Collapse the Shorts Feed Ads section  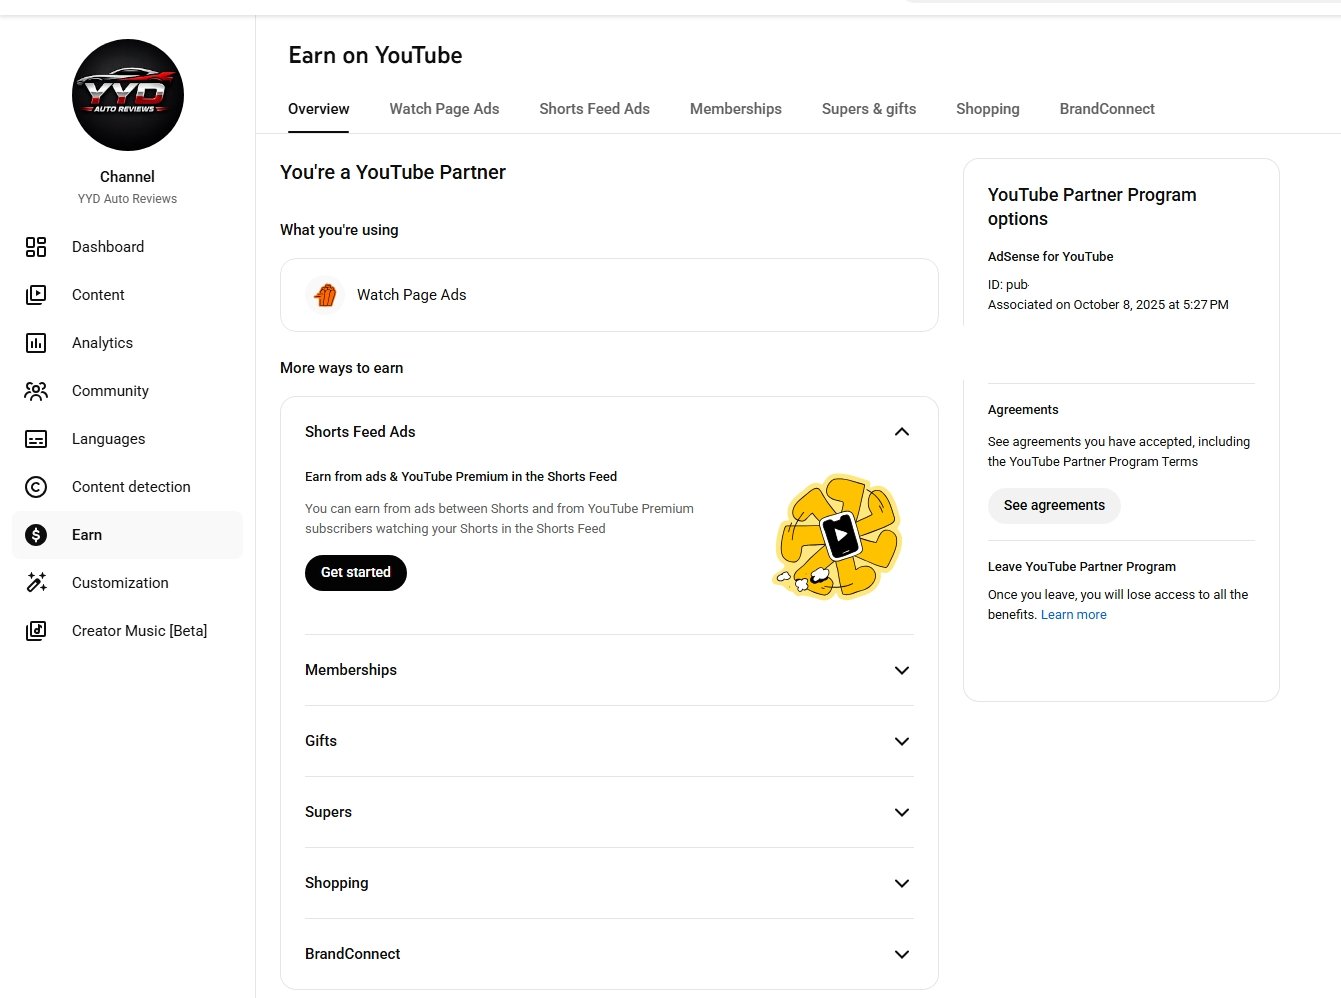(x=901, y=432)
